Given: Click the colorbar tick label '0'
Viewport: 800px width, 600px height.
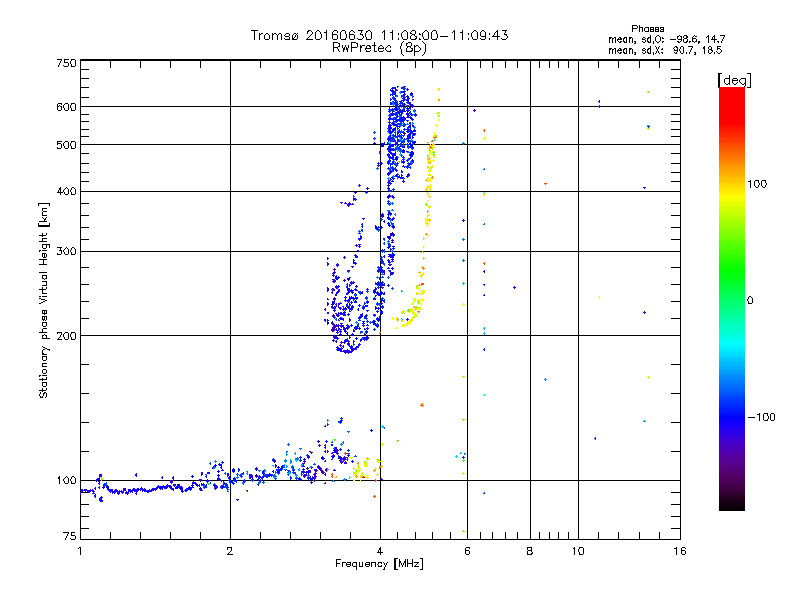Looking at the screenshot, I should [750, 301].
